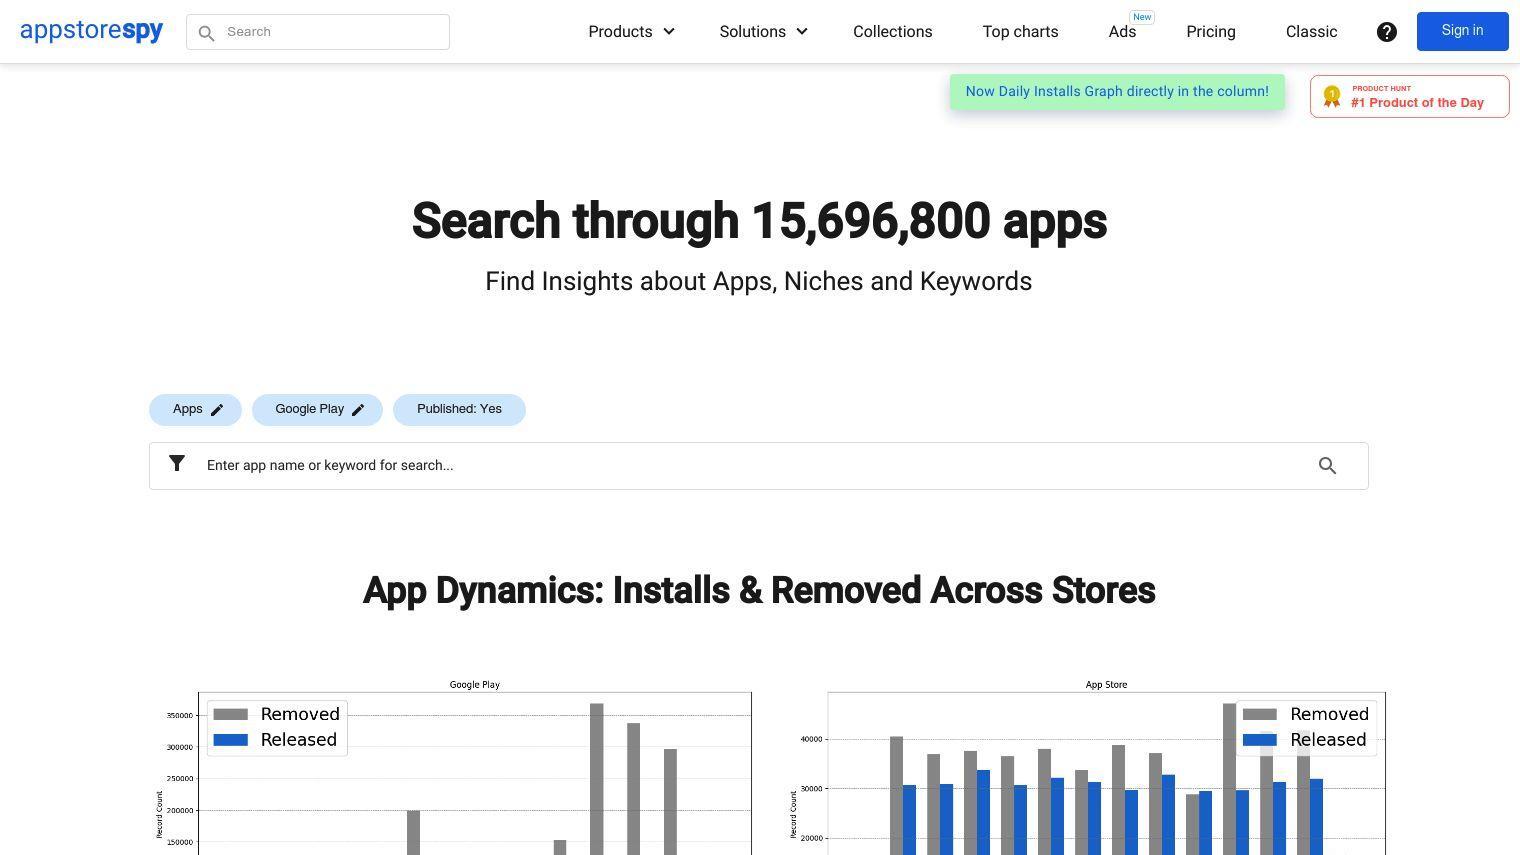
Task: Edit the Apps filter chip
Action: pos(195,410)
